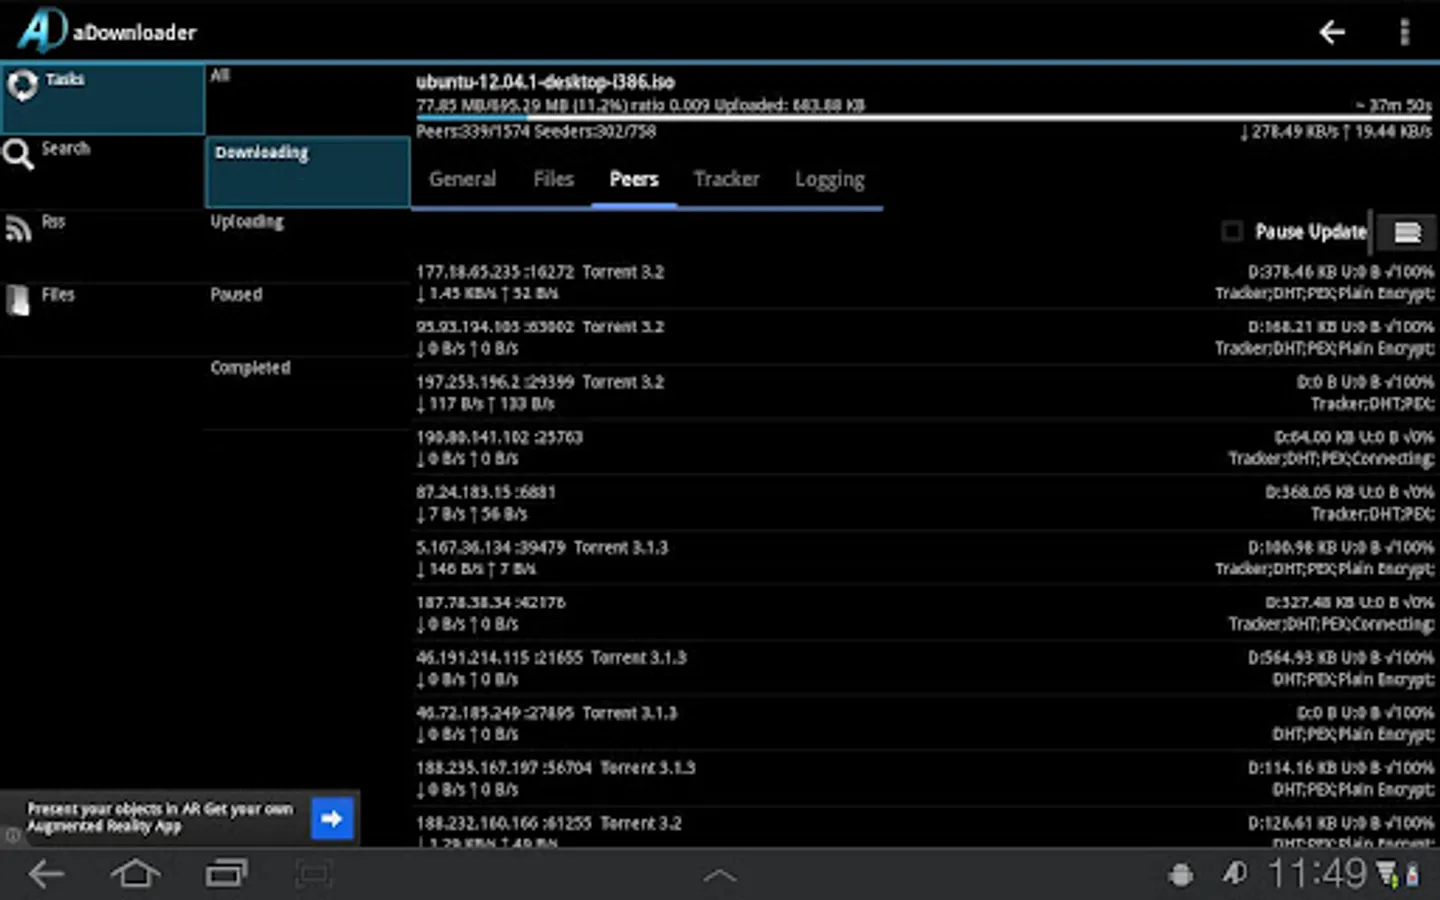1440x900 pixels.
Task: Open the Tasks section icon
Action: click(x=22, y=86)
